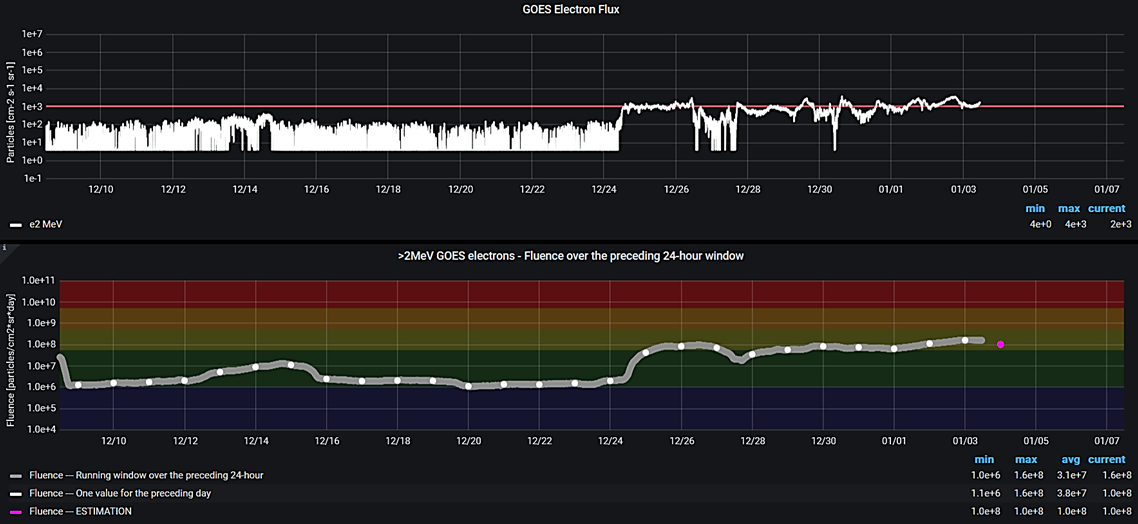Click the last white fluence point near 01/03

[965, 340]
